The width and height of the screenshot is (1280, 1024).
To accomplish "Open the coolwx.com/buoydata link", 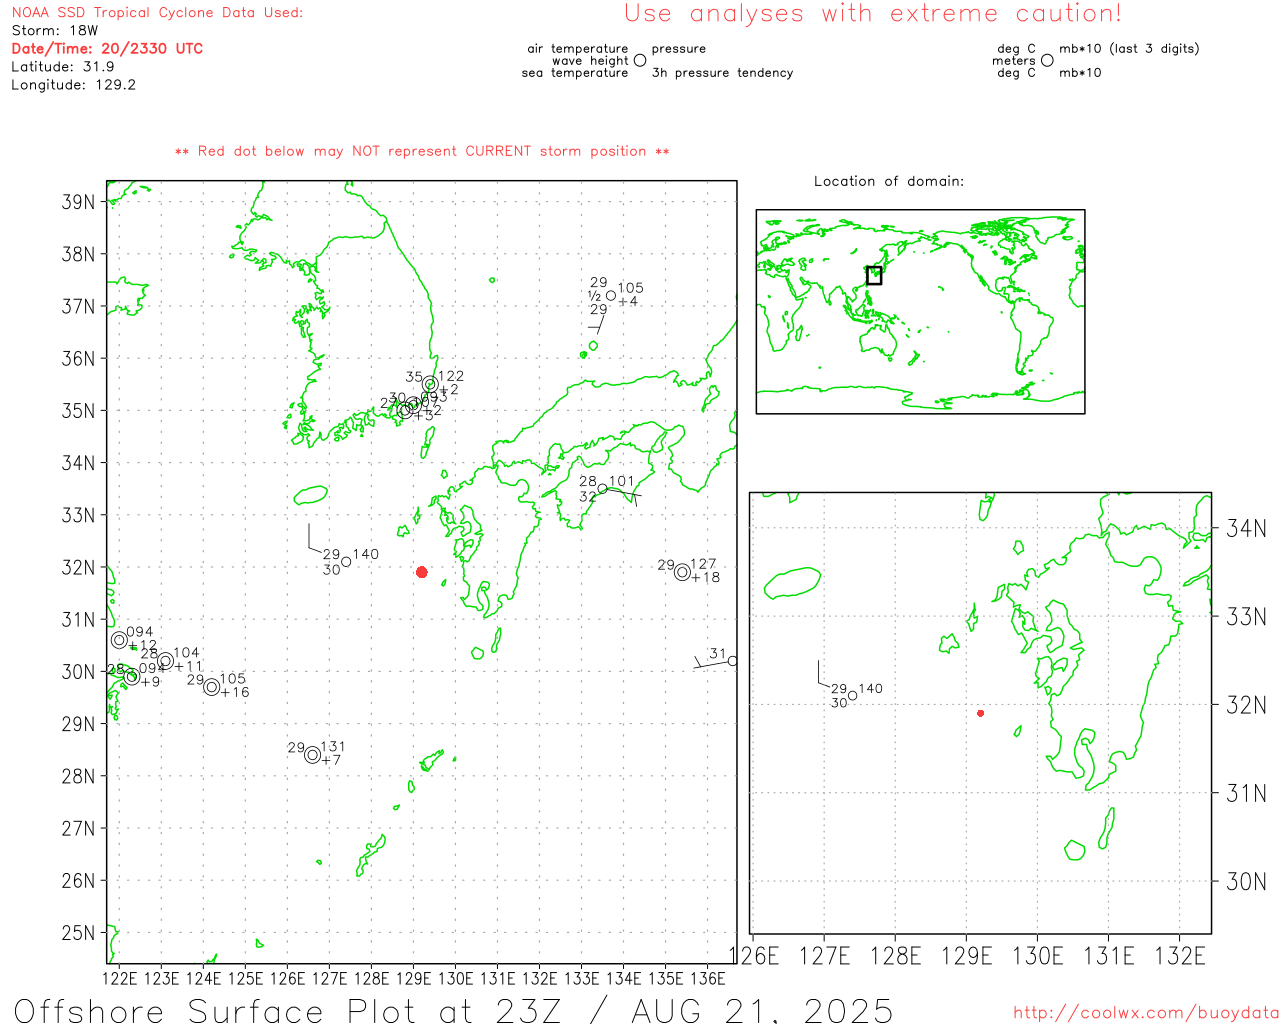I will (x=1146, y=1013).
